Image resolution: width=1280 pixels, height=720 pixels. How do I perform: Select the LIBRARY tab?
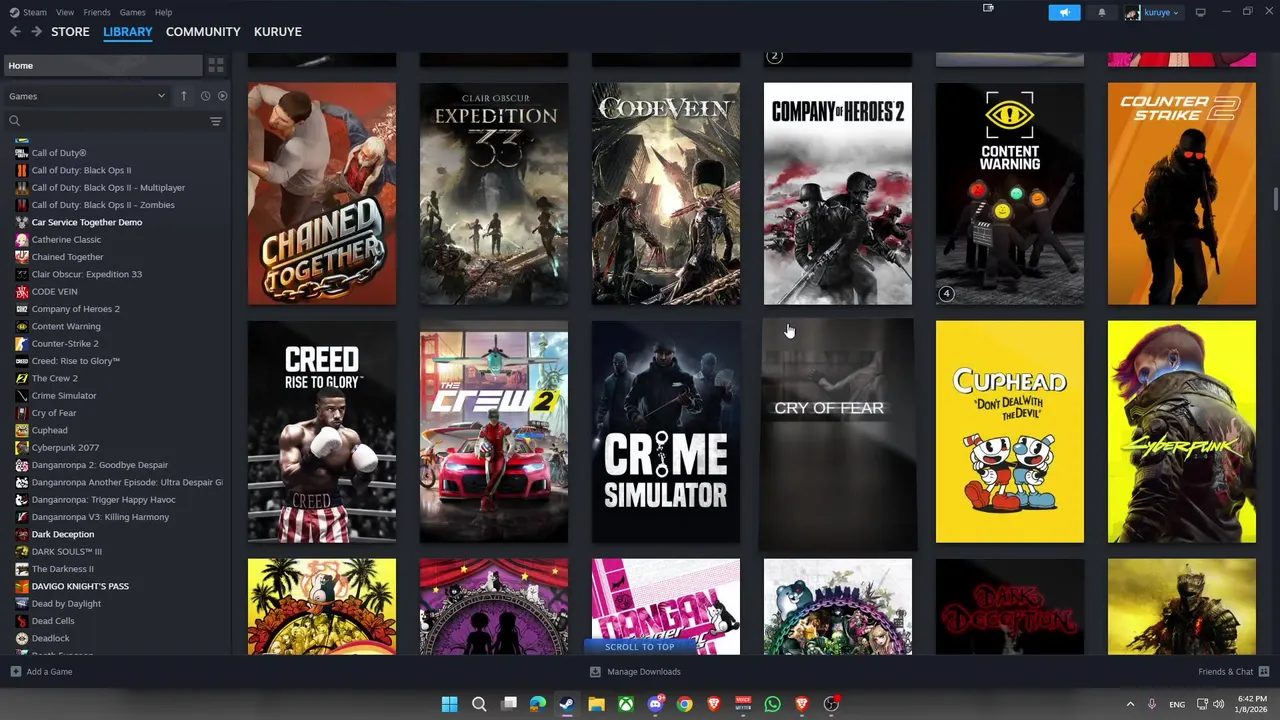click(x=128, y=32)
